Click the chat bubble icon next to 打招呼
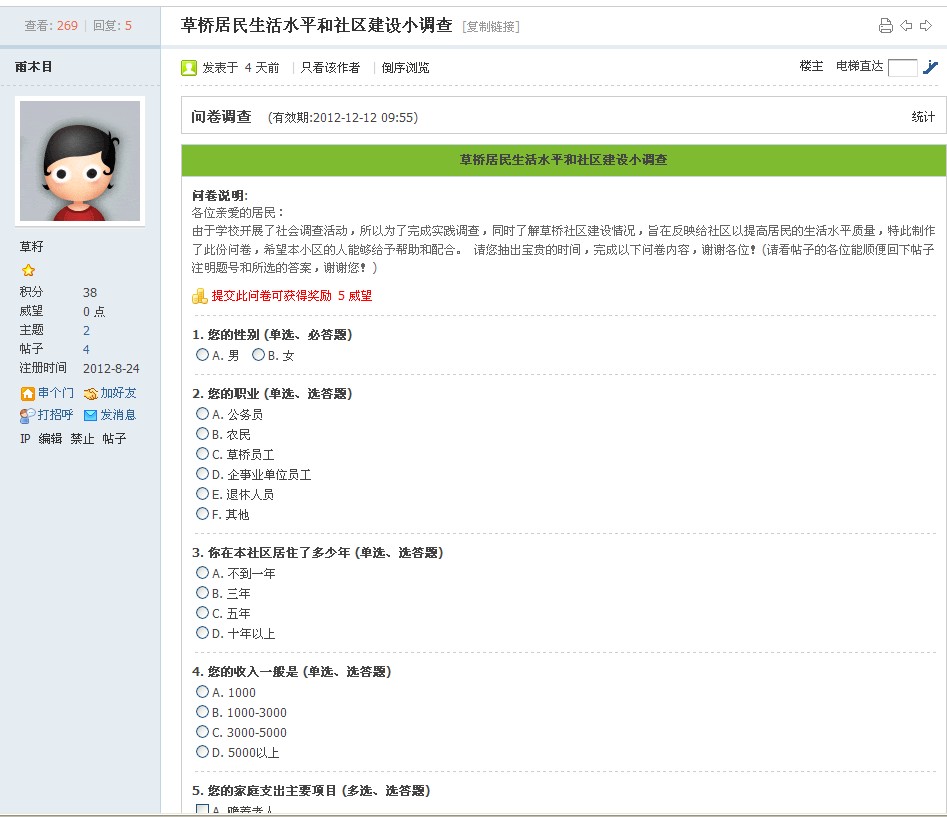 [28, 415]
